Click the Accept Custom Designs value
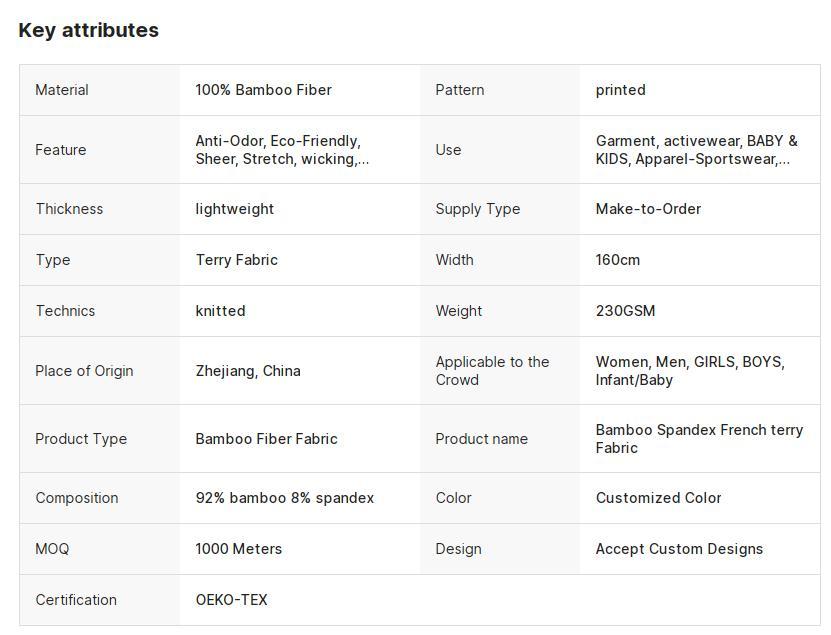Image resolution: width=831 pixels, height=635 pixels. (x=679, y=549)
